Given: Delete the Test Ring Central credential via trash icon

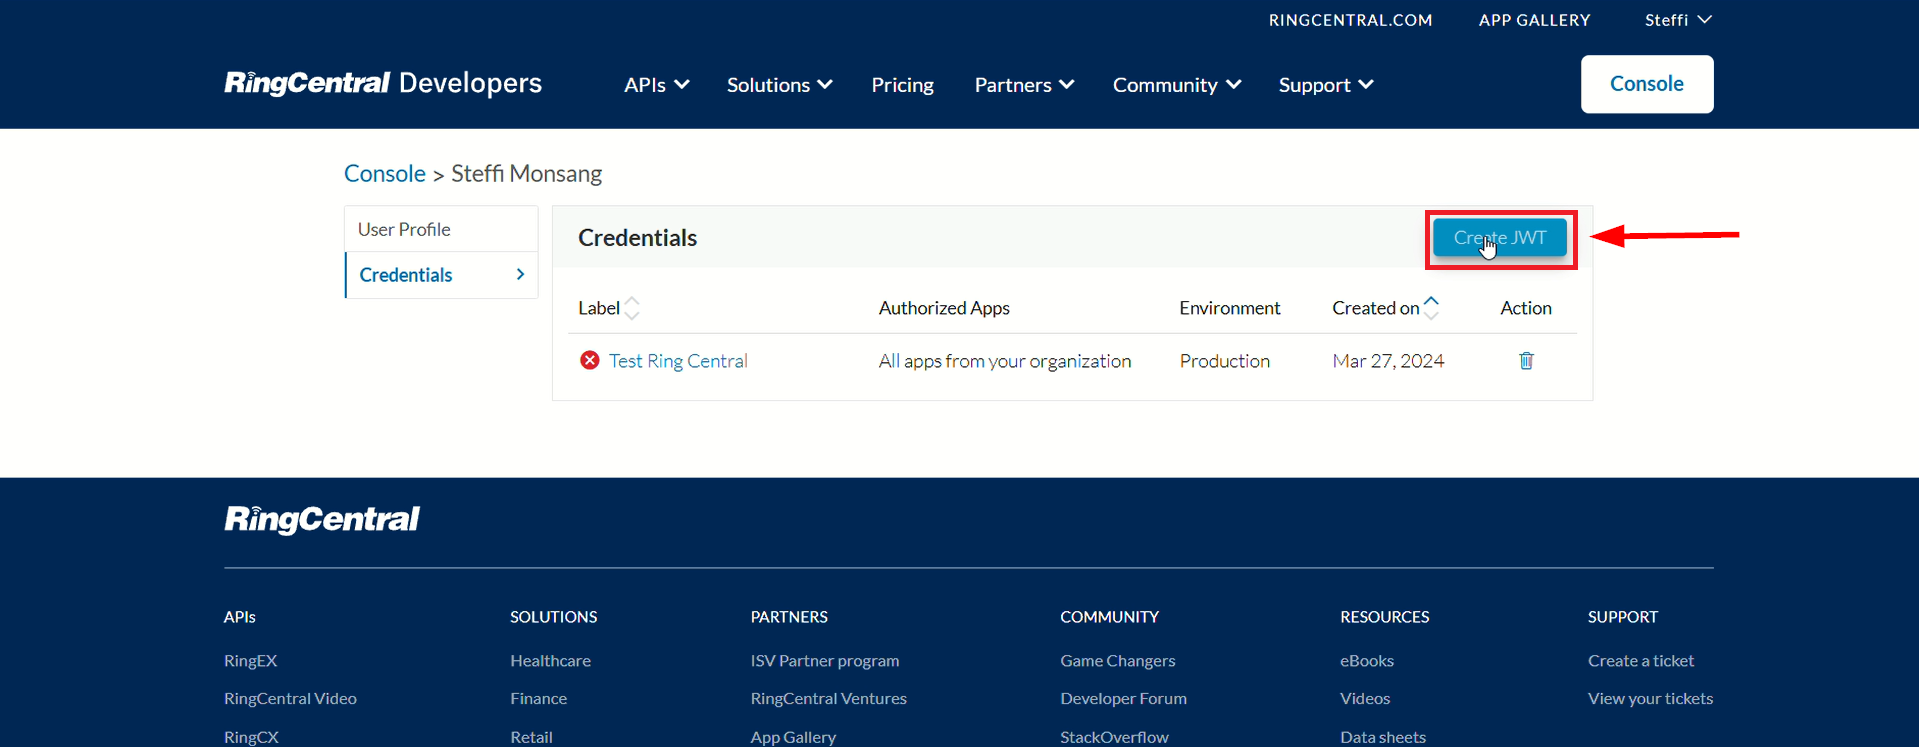Looking at the screenshot, I should coord(1526,361).
